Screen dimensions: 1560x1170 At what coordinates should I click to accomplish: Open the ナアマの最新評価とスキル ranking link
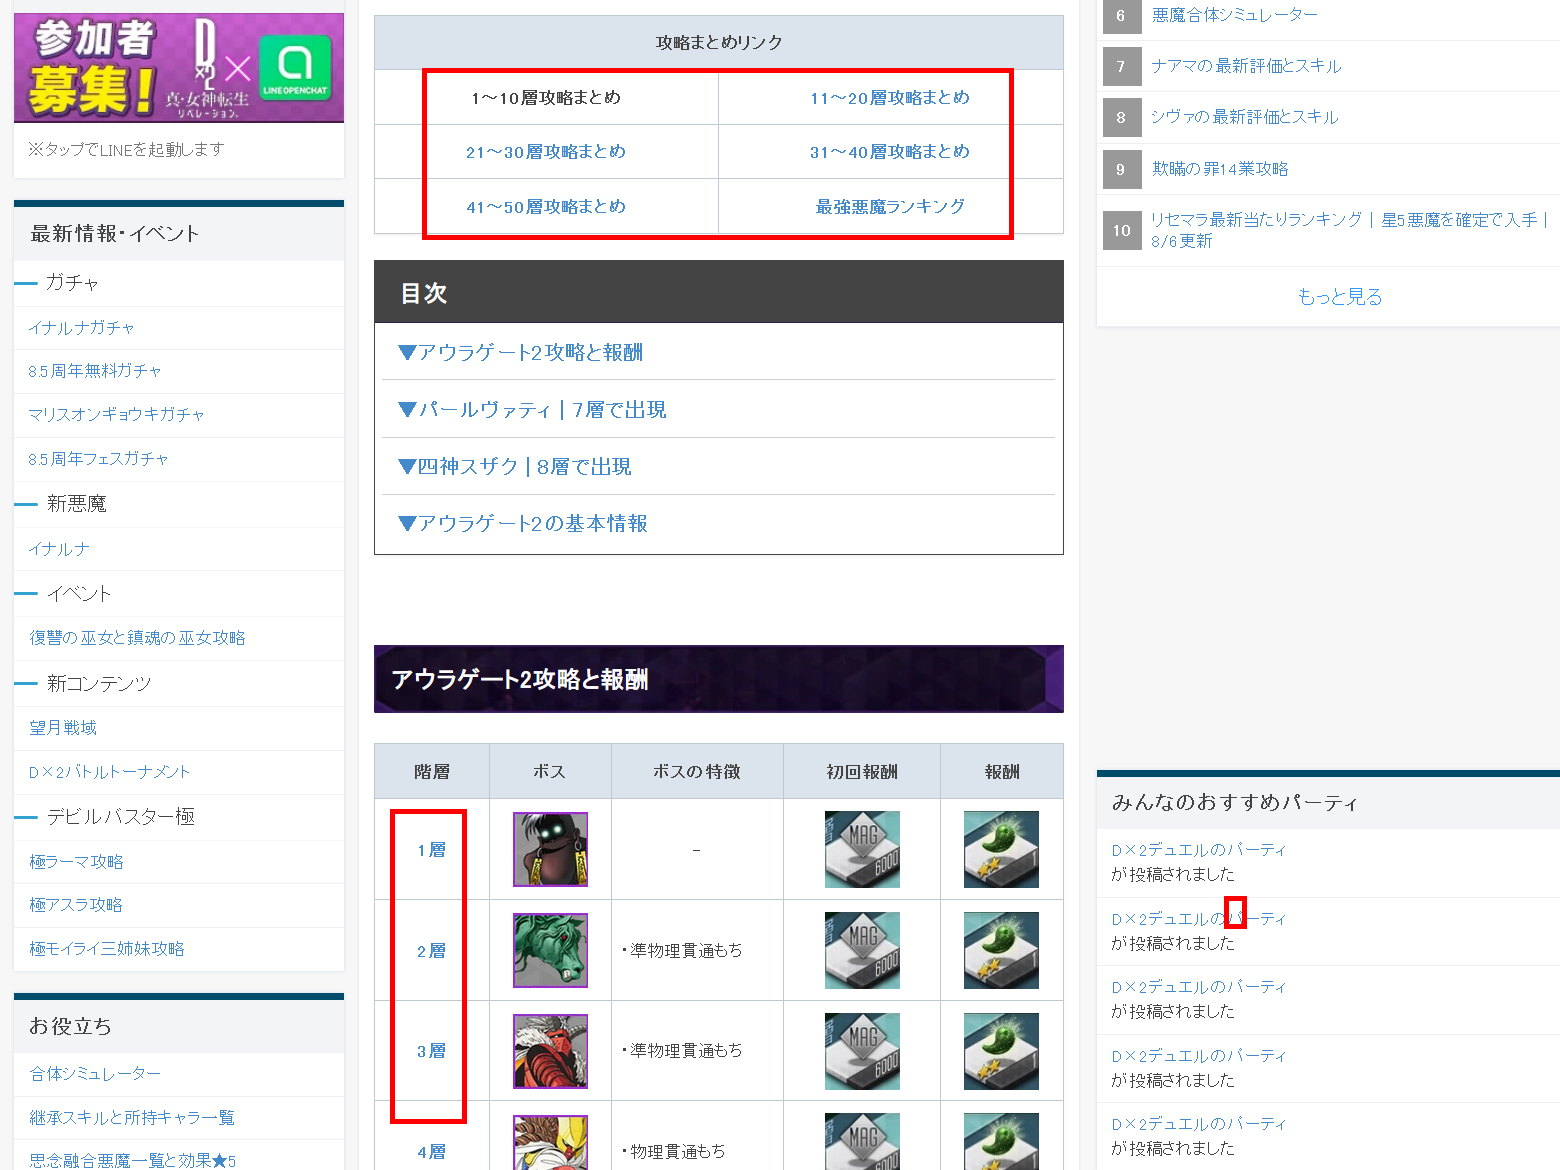(1246, 66)
